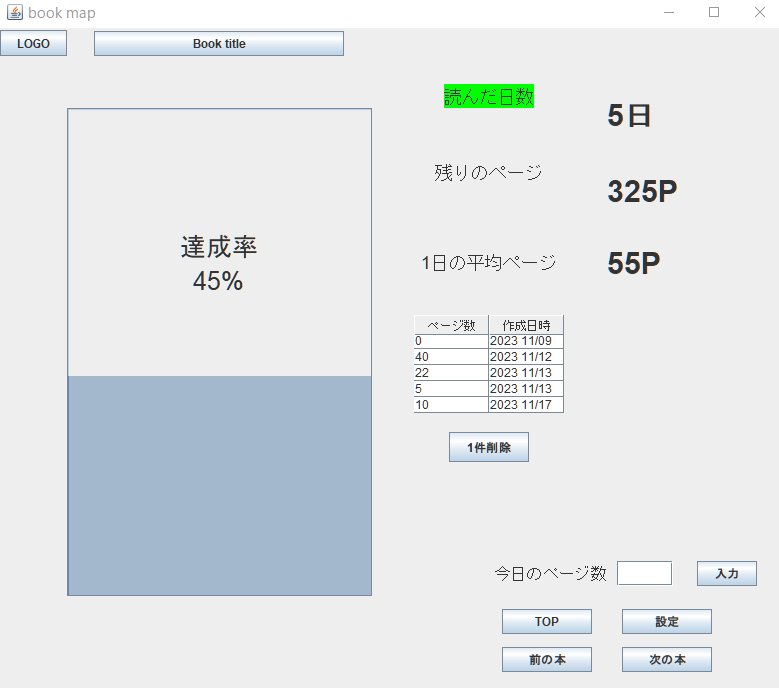The width and height of the screenshot is (779, 688).
Task: Click the 55P average value
Action: coord(633,263)
